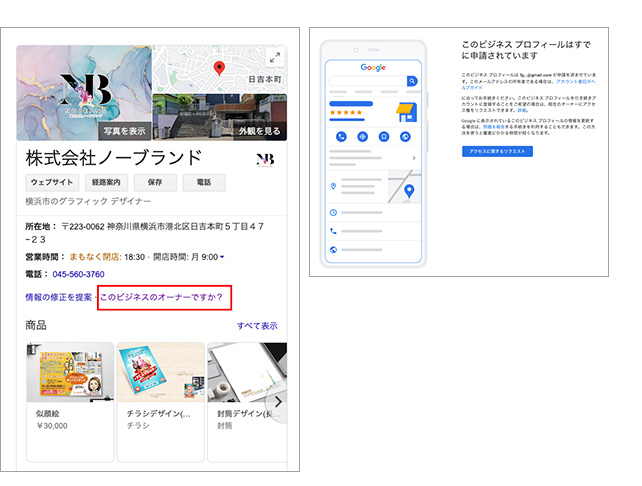Open 外観を見る street view photo
The image size is (642, 486).
point(260,131)
